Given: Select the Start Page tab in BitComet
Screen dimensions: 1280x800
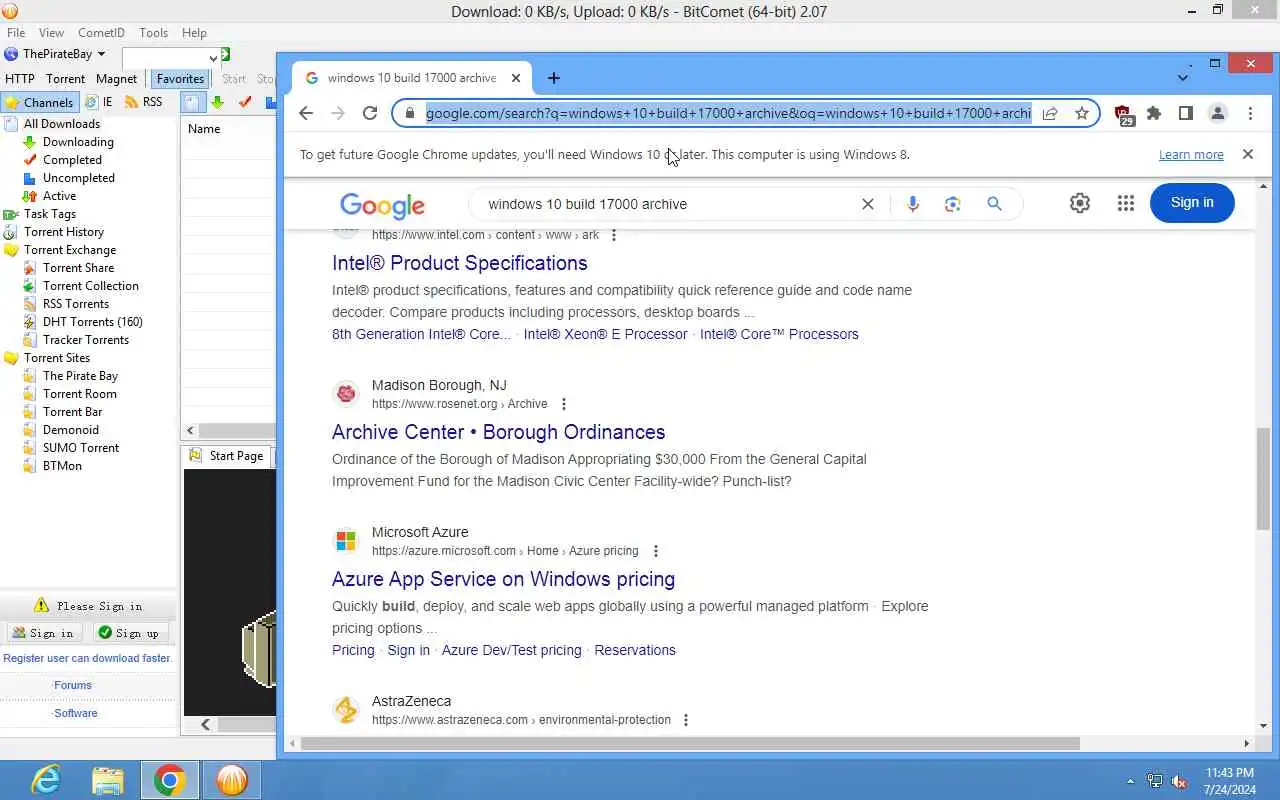Looking at the screenshot, I should [227, 456].
